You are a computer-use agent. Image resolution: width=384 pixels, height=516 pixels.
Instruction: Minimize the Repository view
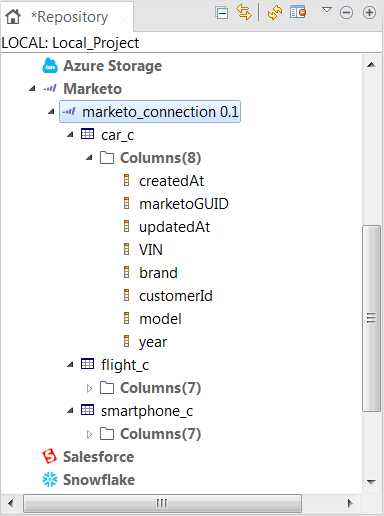(x=346, y=13)
